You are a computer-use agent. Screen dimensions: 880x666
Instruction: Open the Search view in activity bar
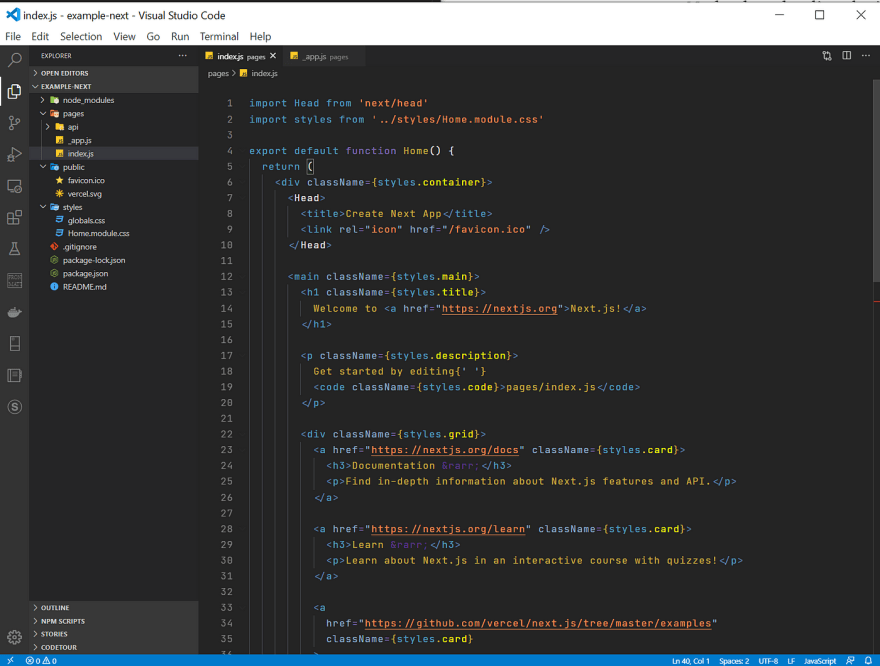pos(15,59)
